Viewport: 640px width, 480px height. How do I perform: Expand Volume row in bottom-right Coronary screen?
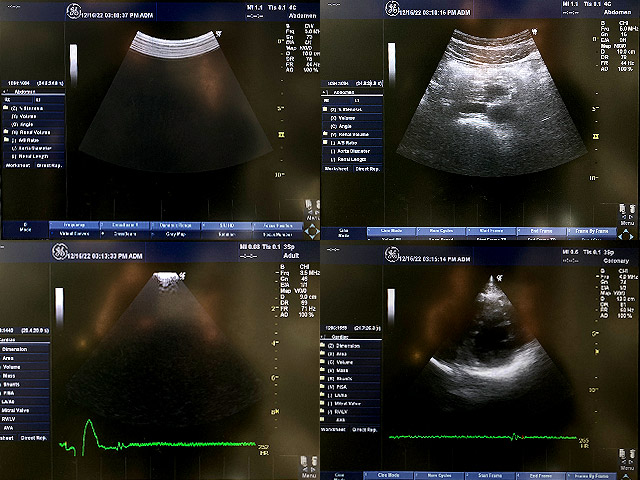coord(351,362)
